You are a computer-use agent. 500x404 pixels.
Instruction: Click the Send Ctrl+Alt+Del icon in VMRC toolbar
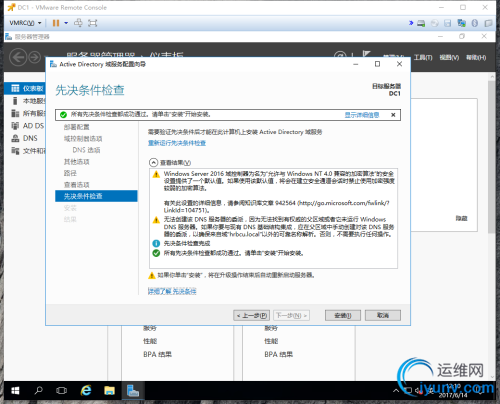(x=78, y=23)
